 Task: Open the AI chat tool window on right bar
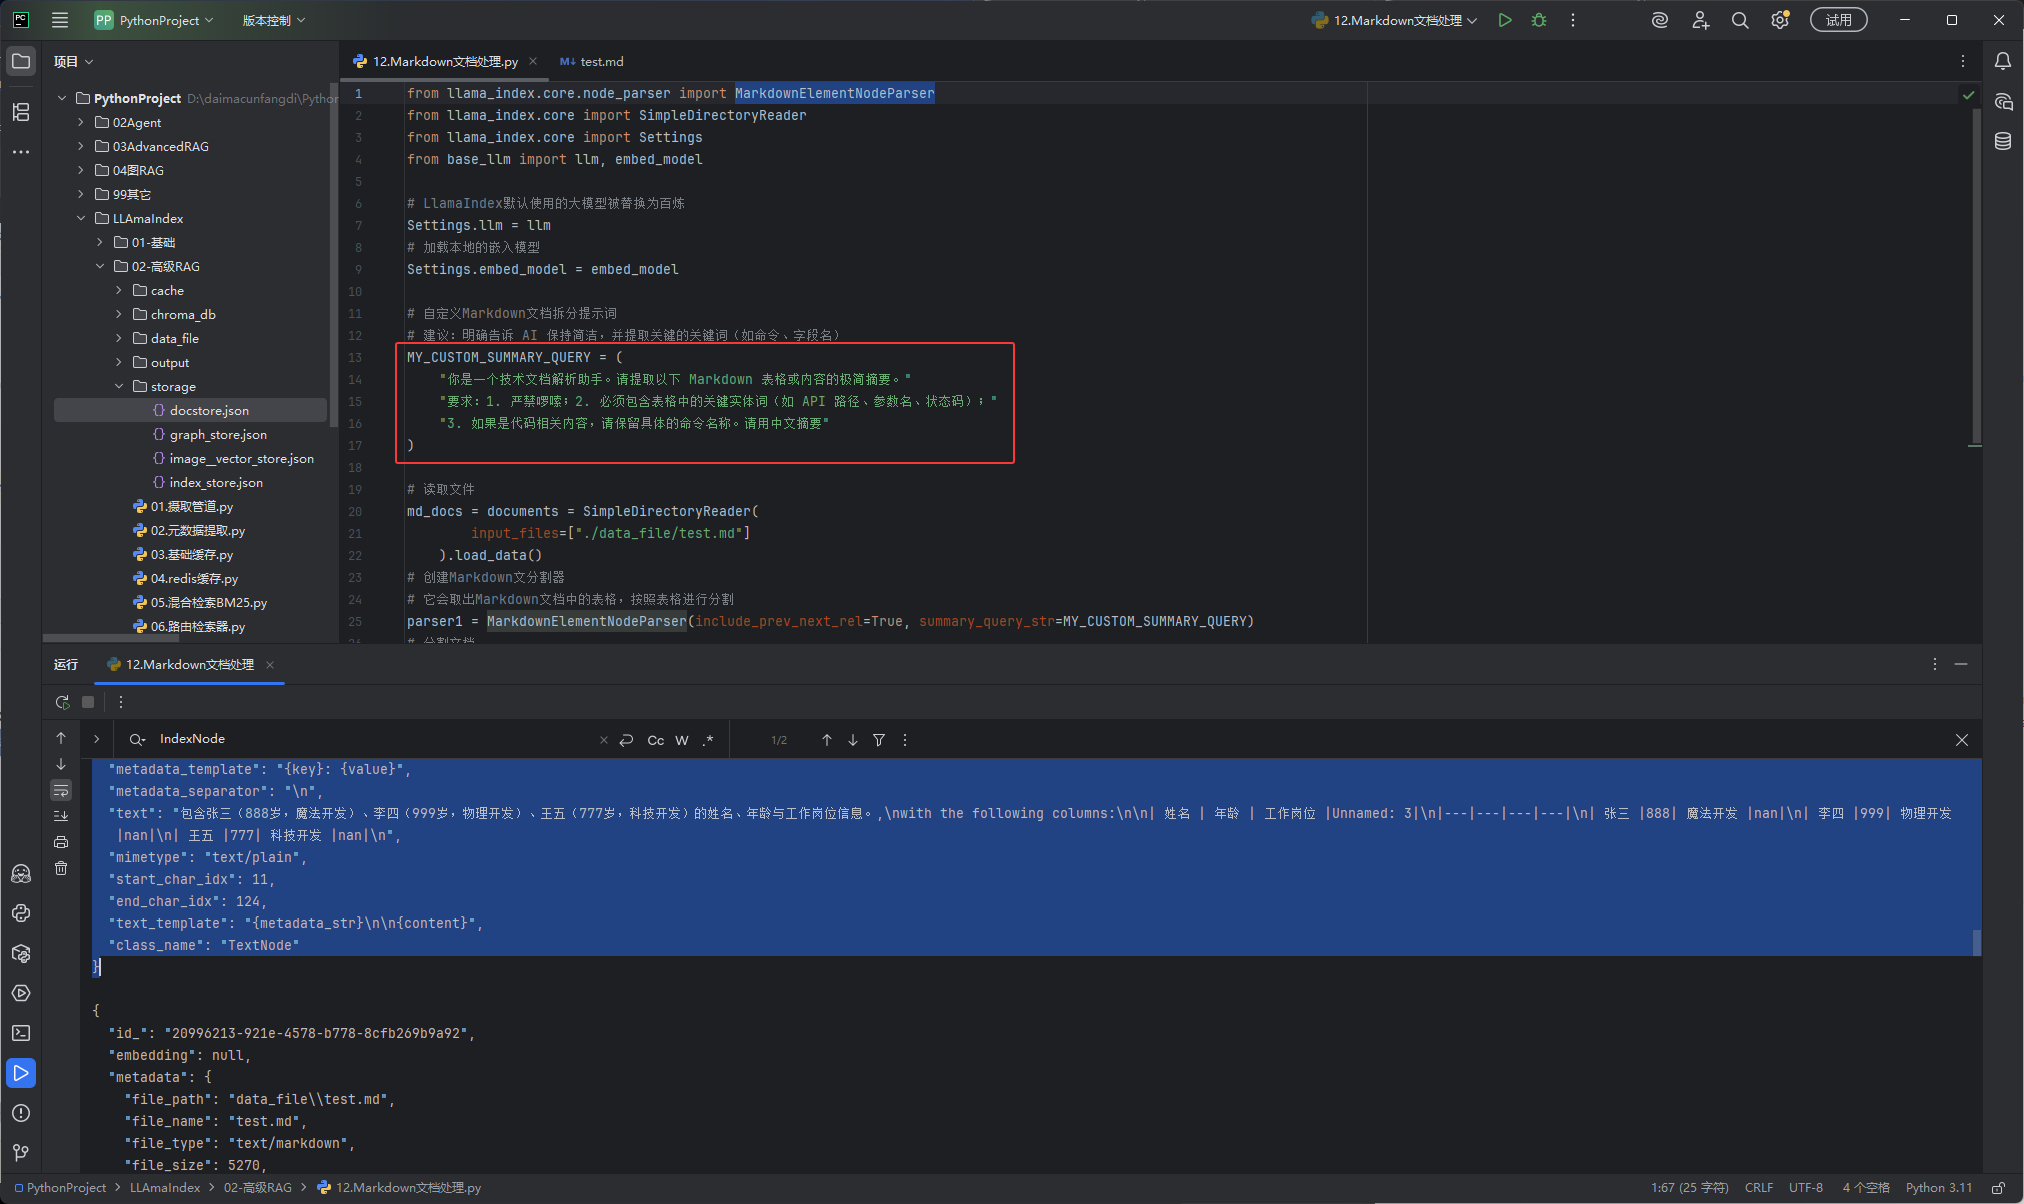pyautogui.click(x=2003, y=102)
